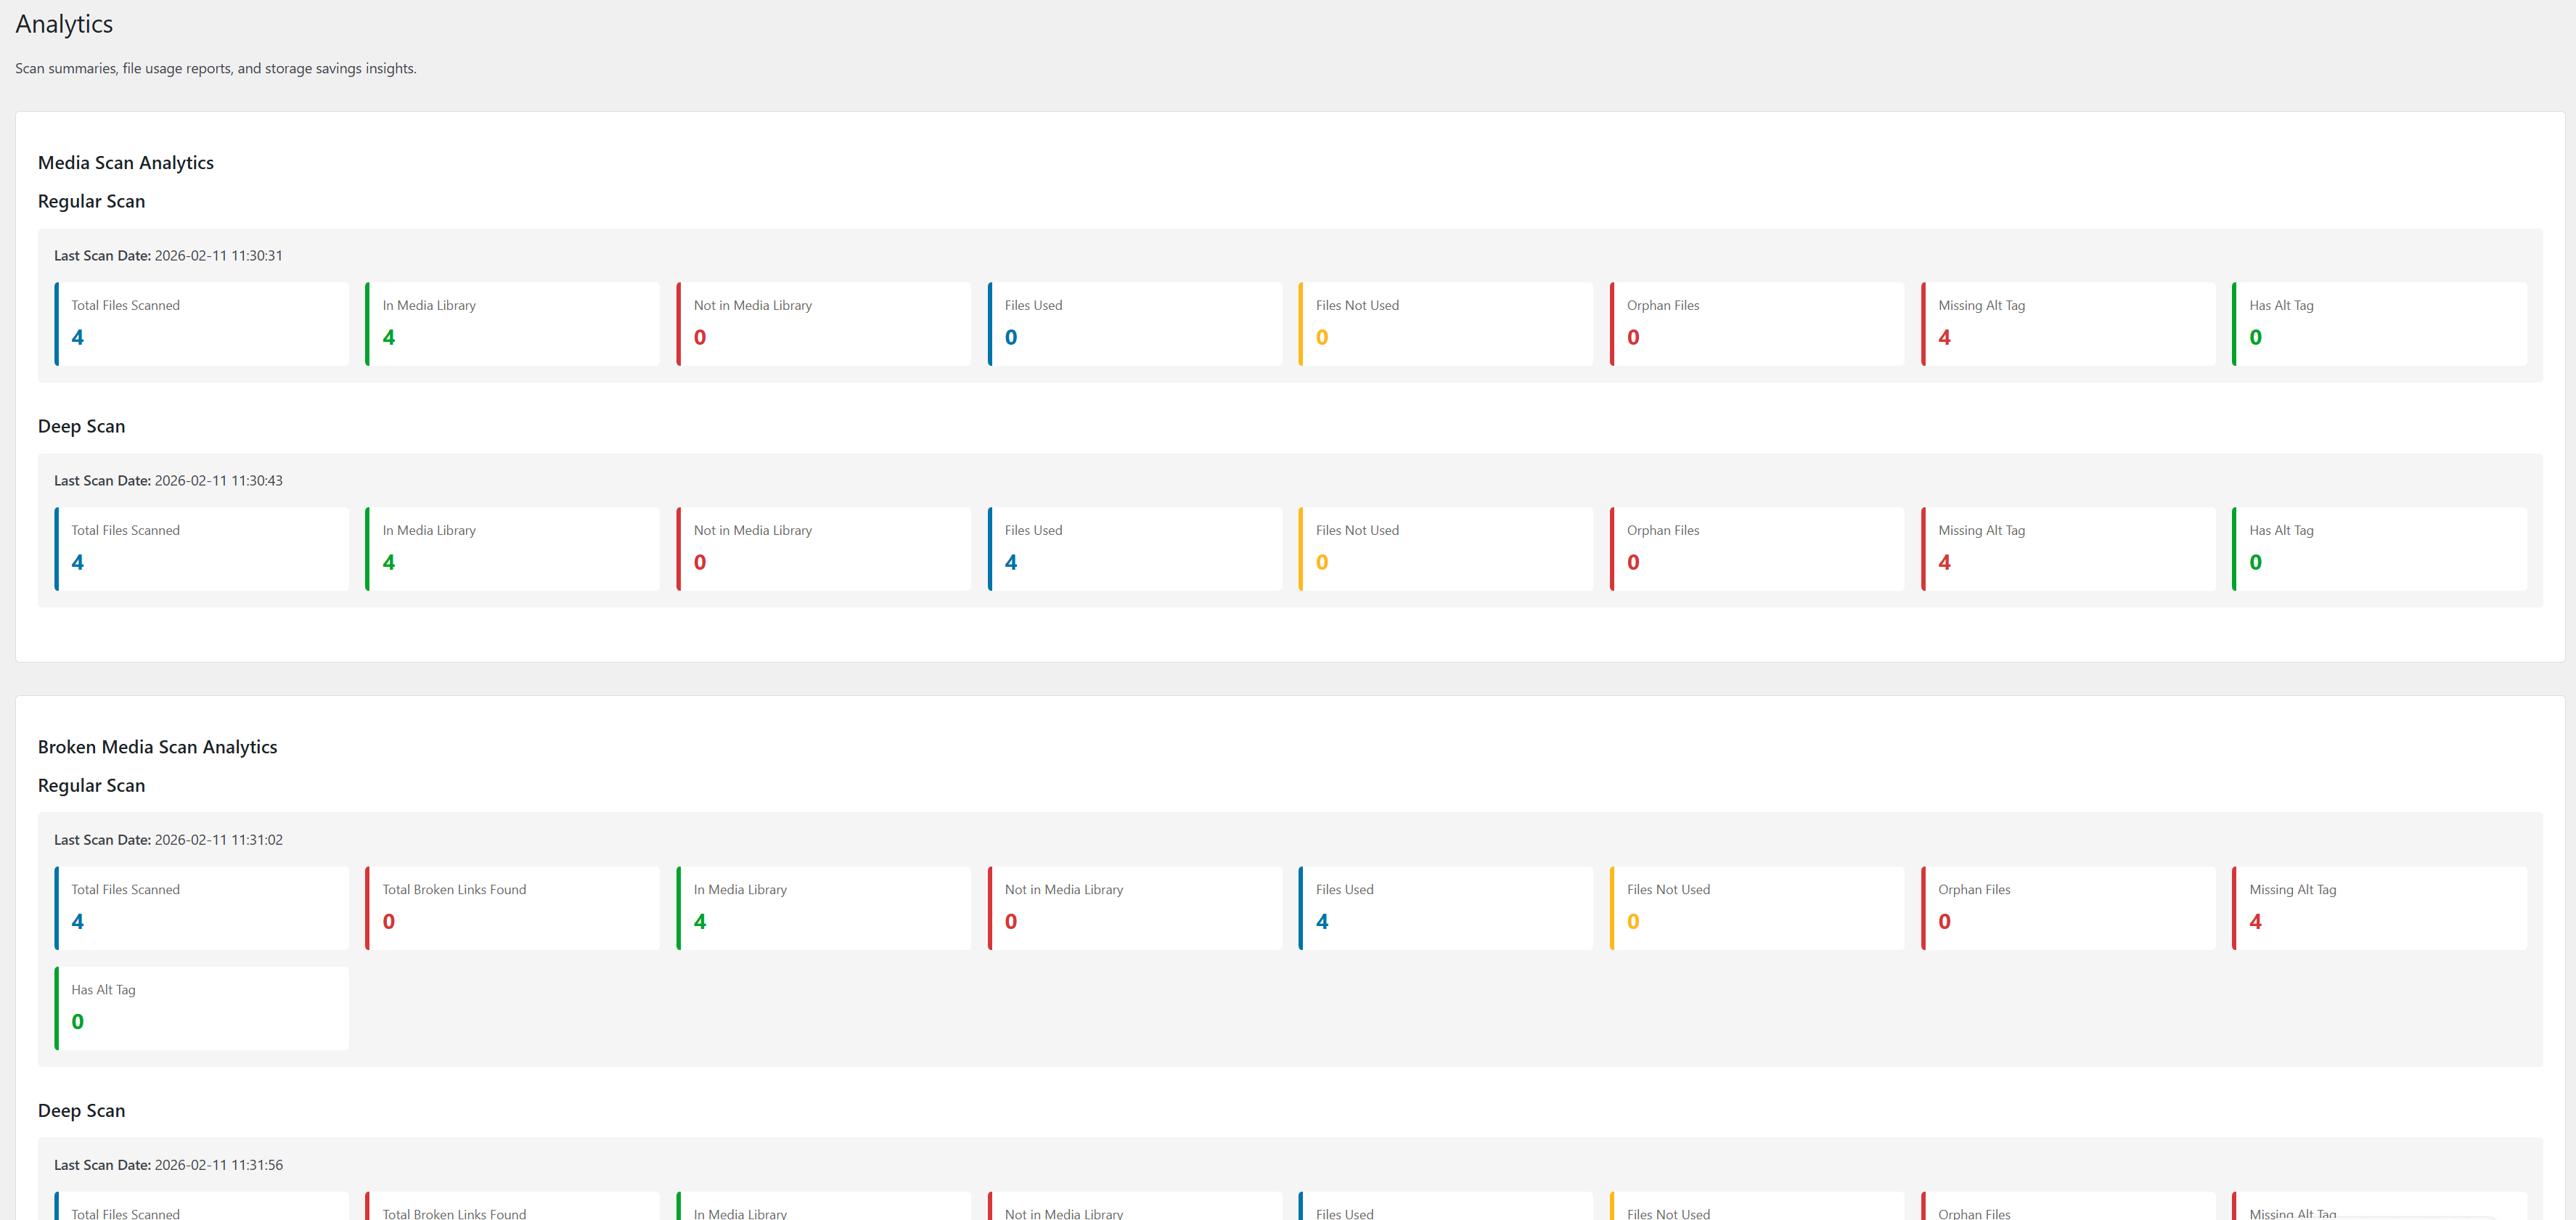Screen dimensions: 2576x1220
Task: Click the scan summaries description text below Analytics
Action: pos(215,68)
